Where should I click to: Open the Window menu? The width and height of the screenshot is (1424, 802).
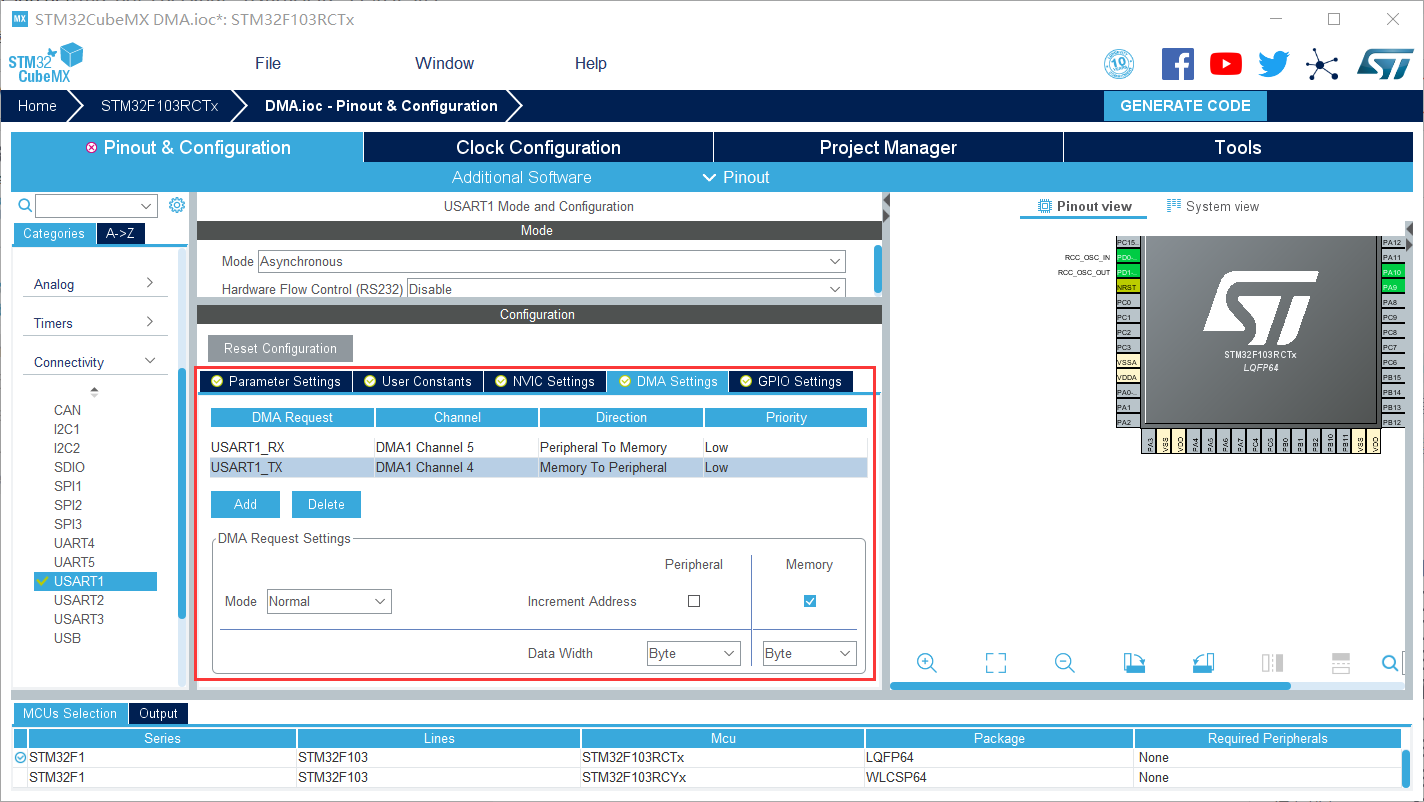(x=444, y=63)
